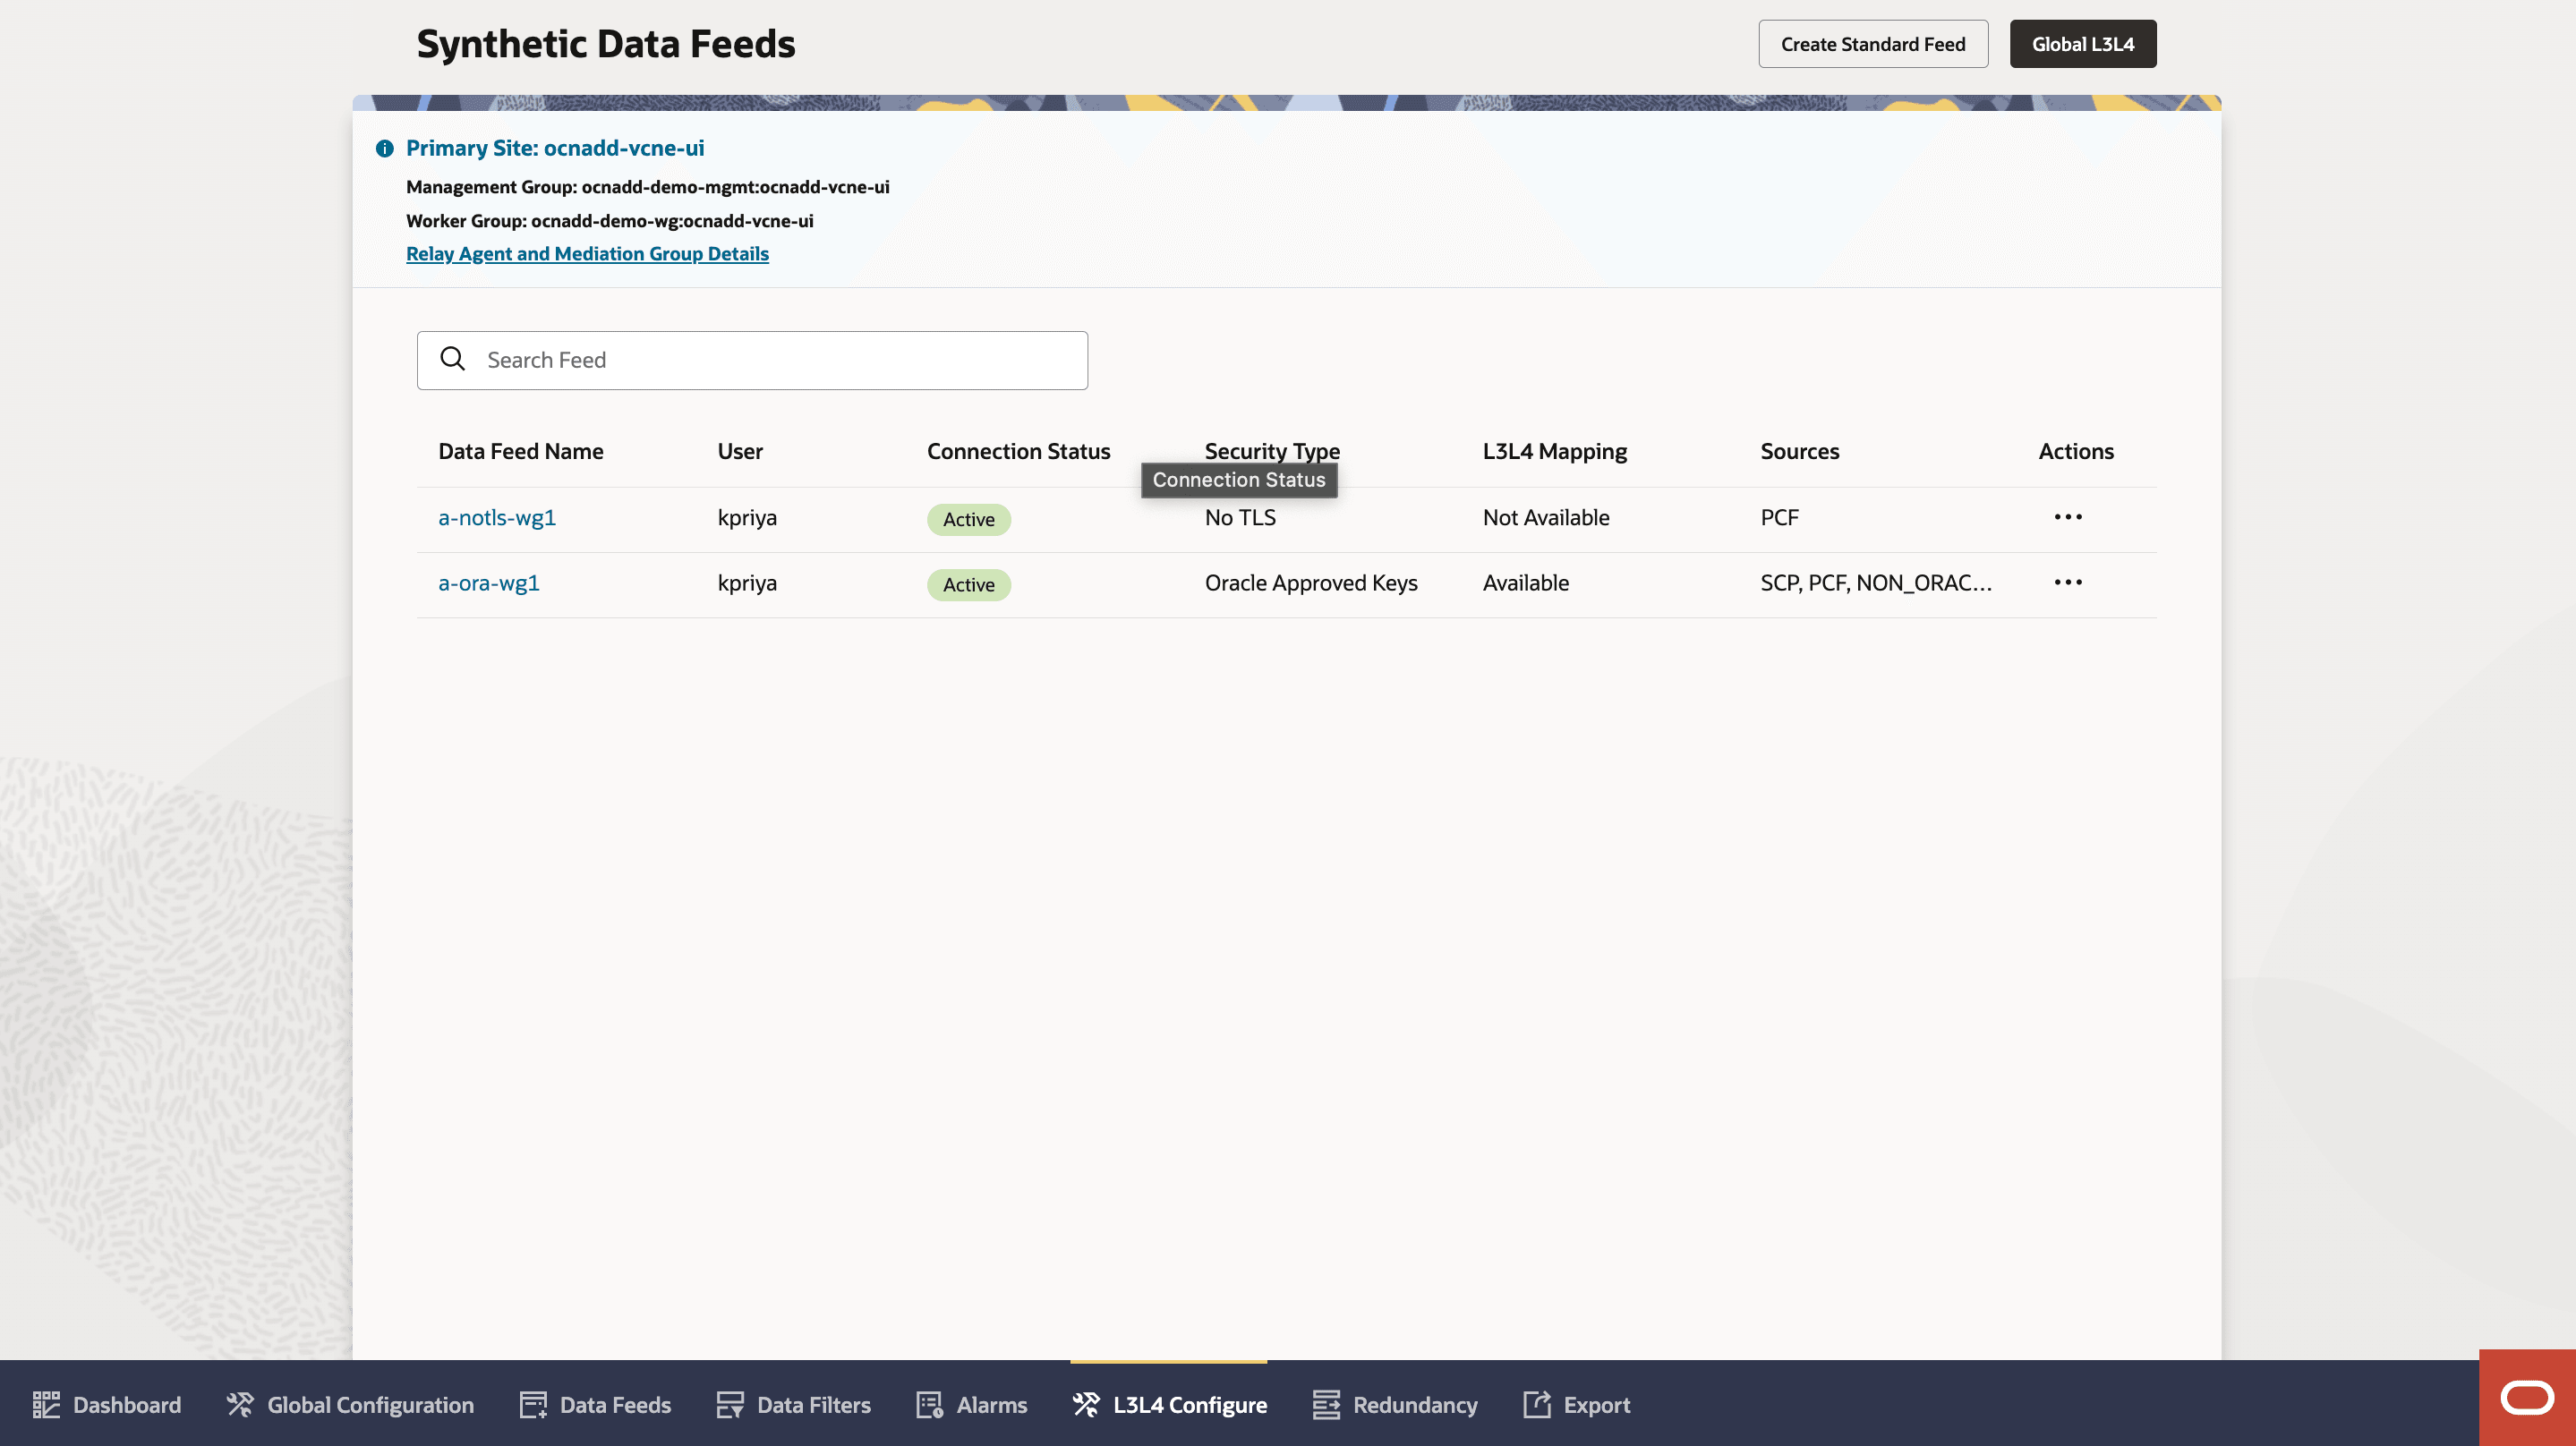The height and width of the screenshot is (1446, 2576).
Task: Sort by Data Feed Name column header
Action: (520, 451)
